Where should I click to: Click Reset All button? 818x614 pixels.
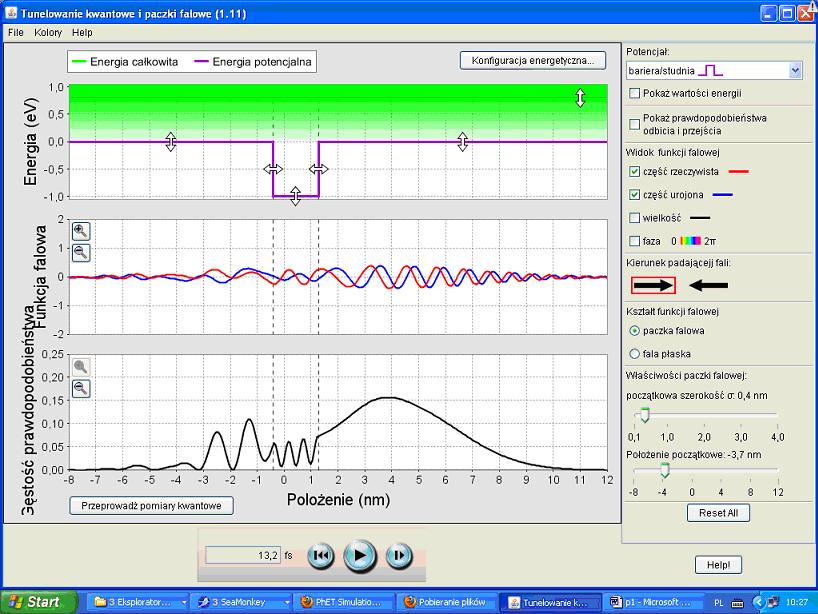pyautogui.click(x=718, y=513)
